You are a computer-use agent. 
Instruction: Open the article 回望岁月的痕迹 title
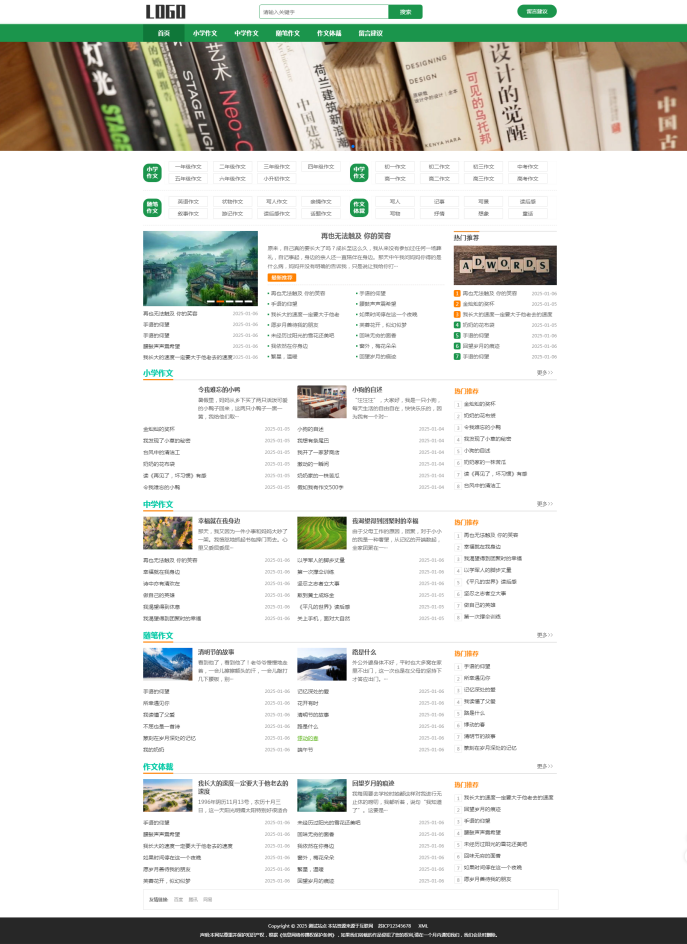point(373,784)
